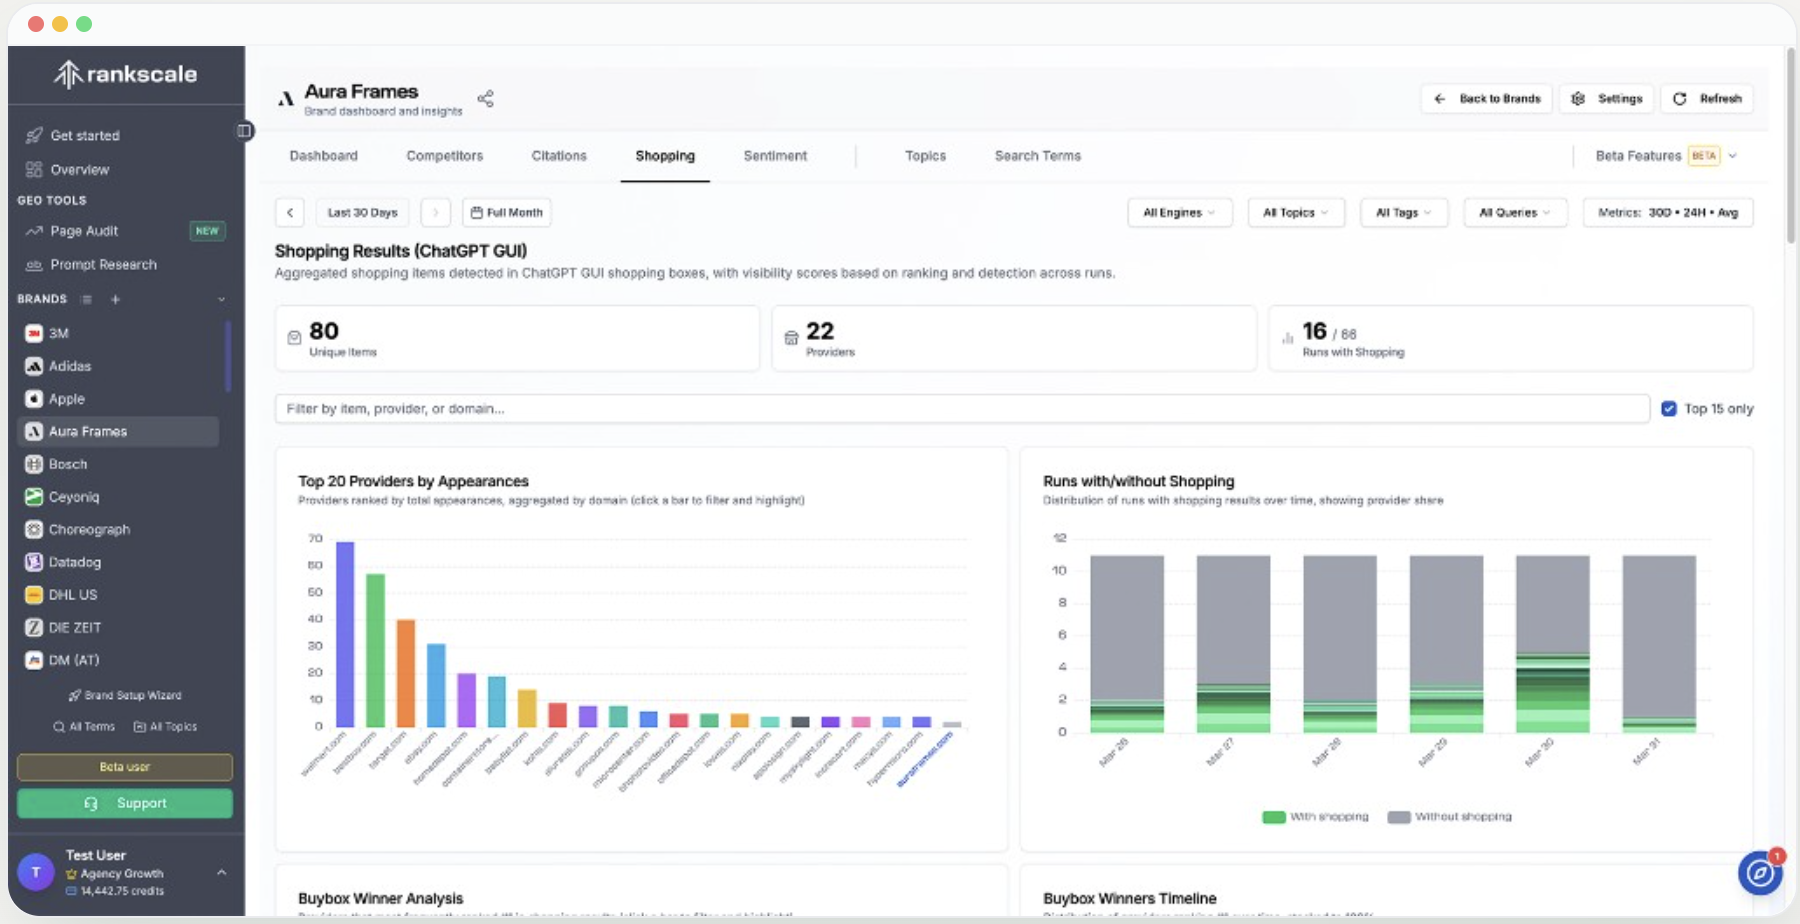The image size is (1800, 924).
Task: Select the Shopping tab
Action: click(x=665, y=156)
